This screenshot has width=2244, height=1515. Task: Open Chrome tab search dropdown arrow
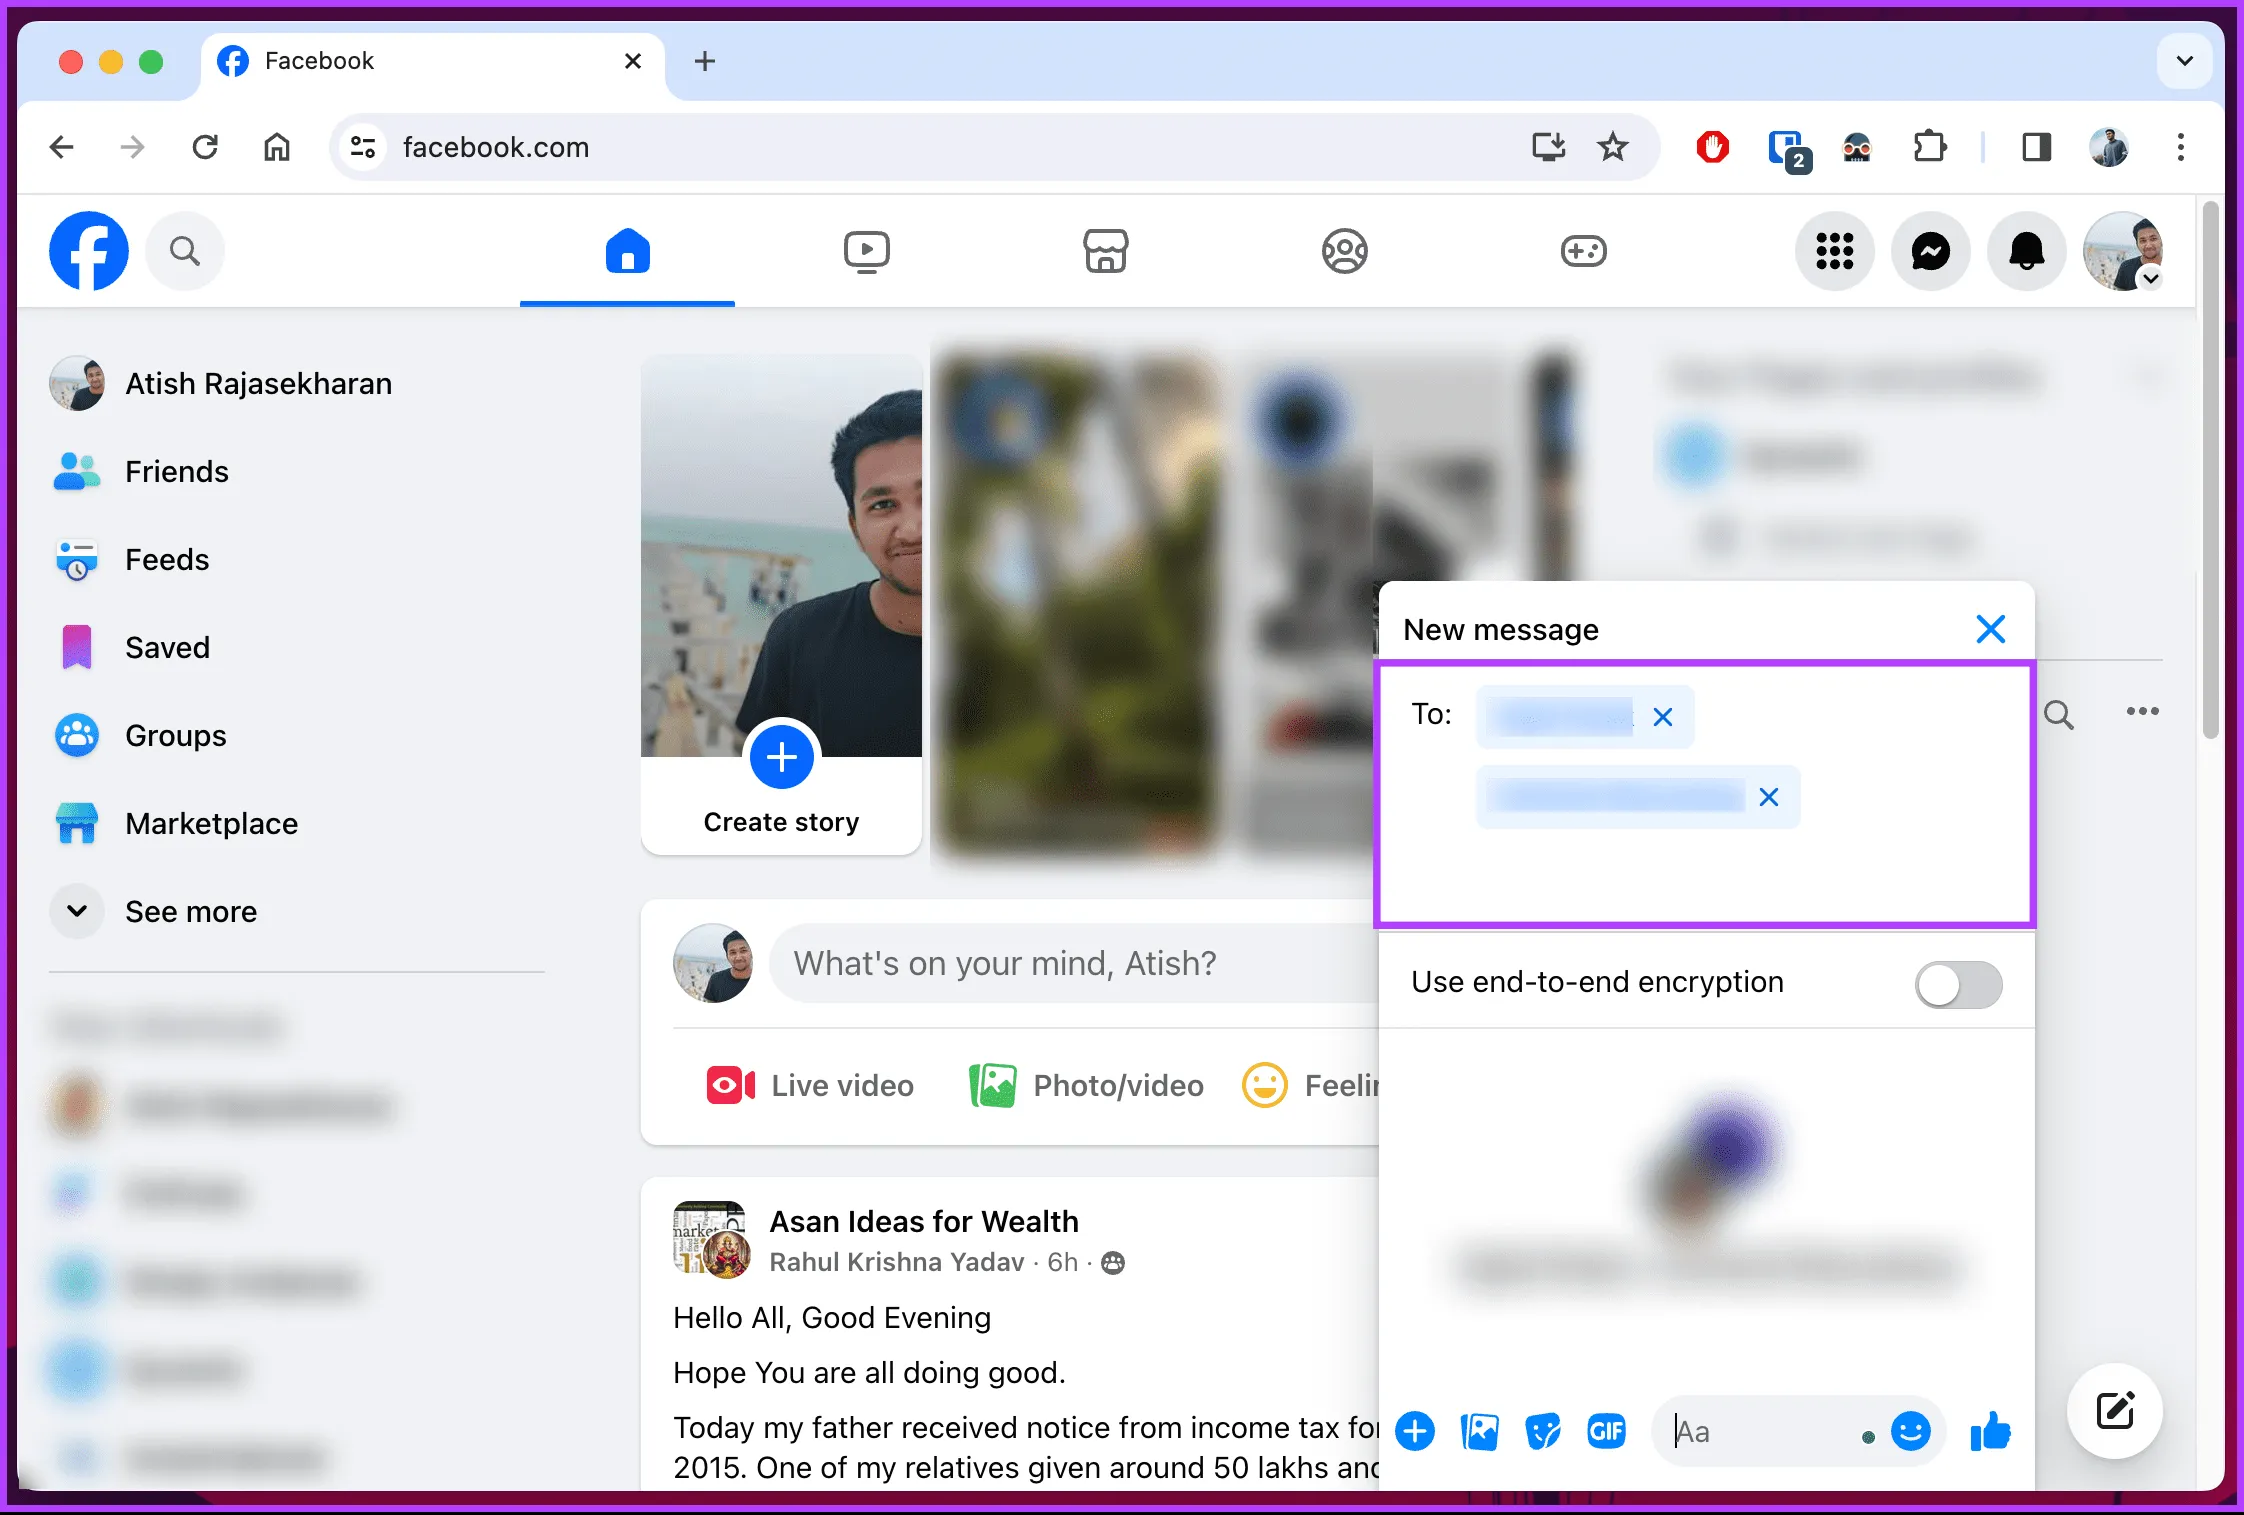pos(2184,61)
